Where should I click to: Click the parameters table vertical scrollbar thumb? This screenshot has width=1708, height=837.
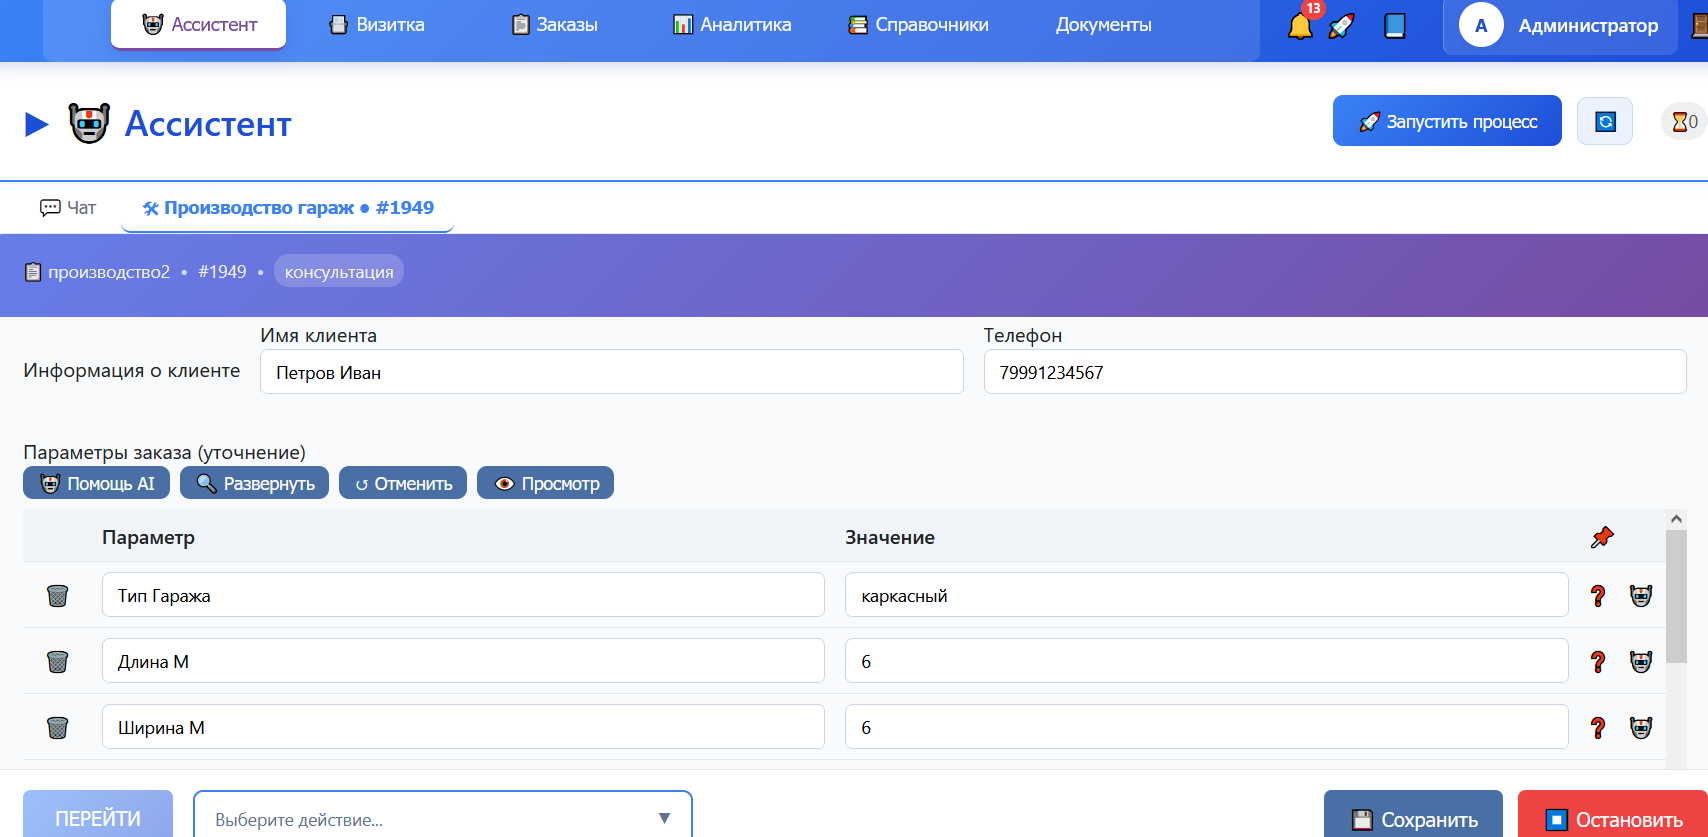click(1676, 596)
